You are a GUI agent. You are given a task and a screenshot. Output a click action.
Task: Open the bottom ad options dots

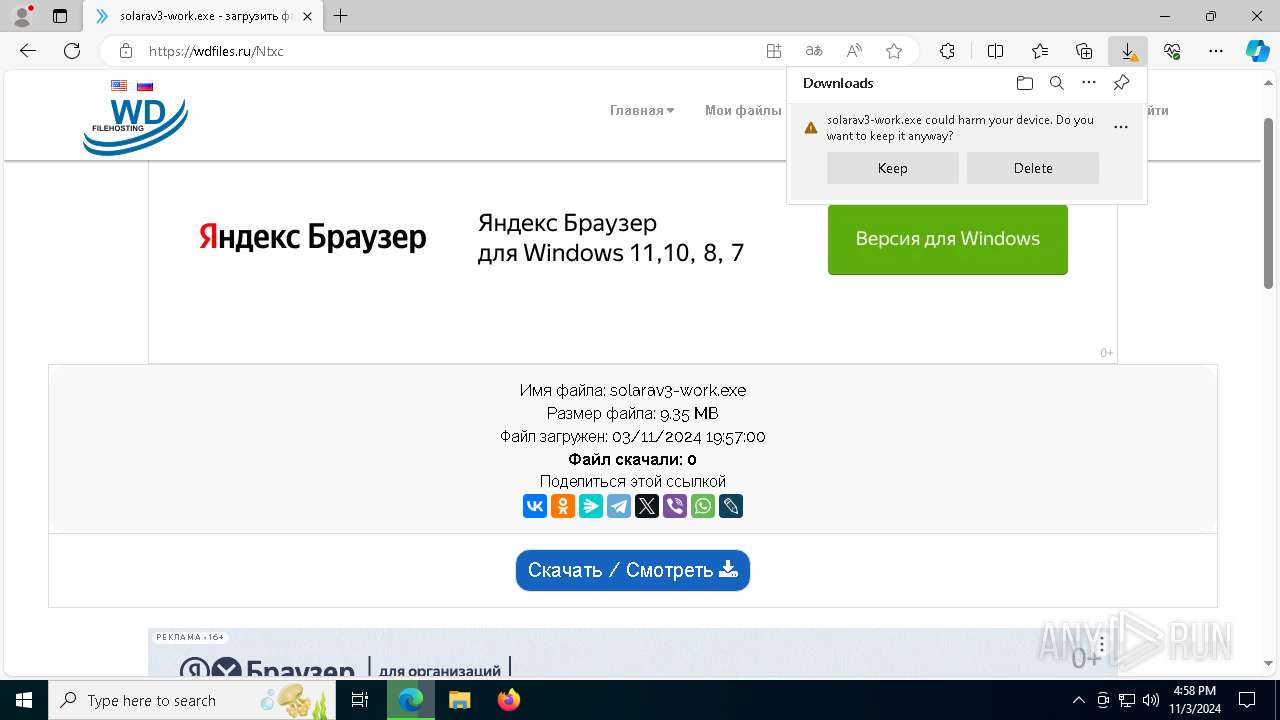tap(1102, 645)
